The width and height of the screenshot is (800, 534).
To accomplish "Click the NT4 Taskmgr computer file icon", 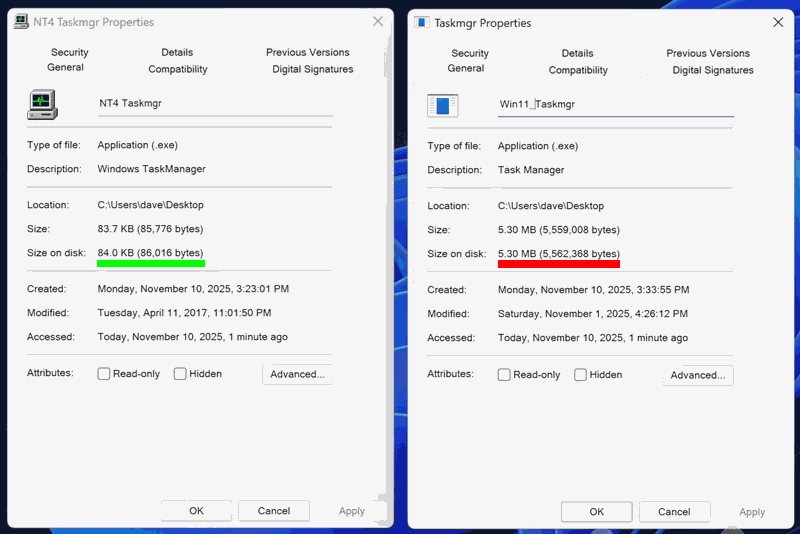I will [x=42, y=104].
